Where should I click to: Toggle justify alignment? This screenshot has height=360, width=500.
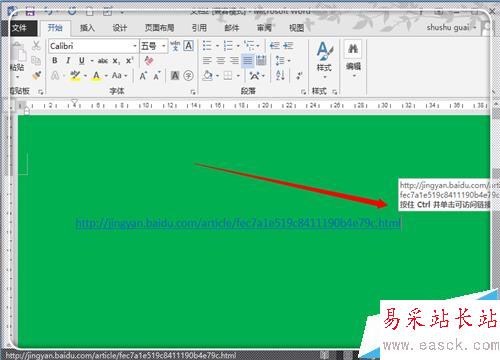tap(248, 61)
